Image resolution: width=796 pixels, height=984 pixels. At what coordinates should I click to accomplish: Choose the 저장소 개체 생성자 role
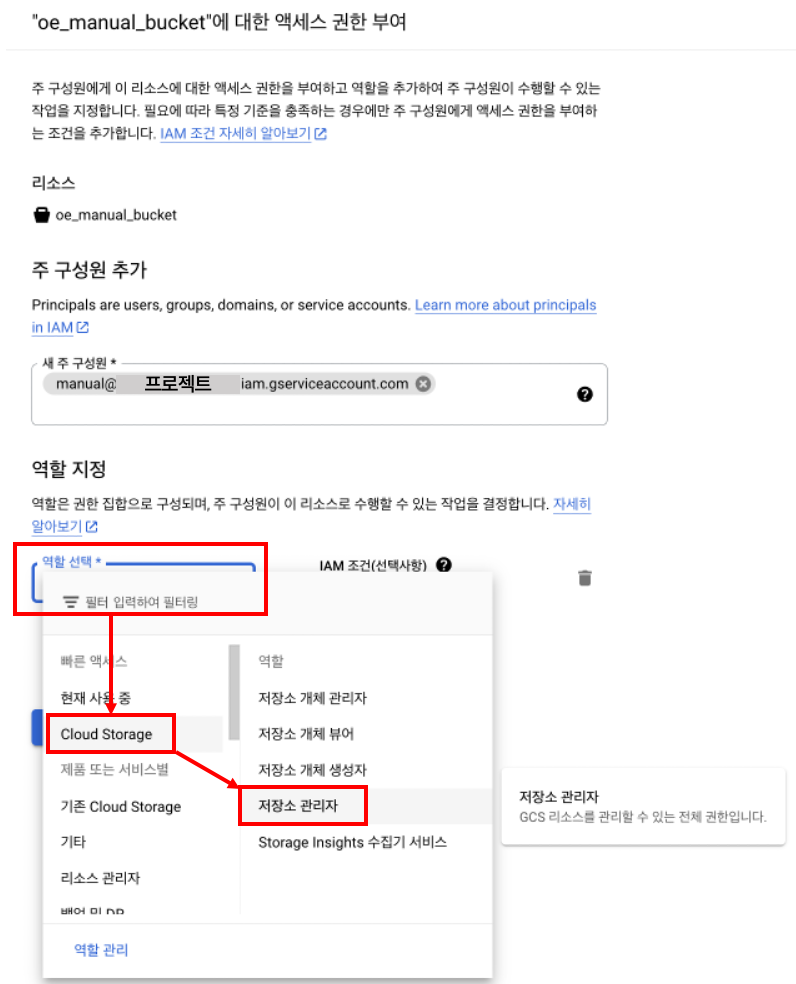pos(312,770)
